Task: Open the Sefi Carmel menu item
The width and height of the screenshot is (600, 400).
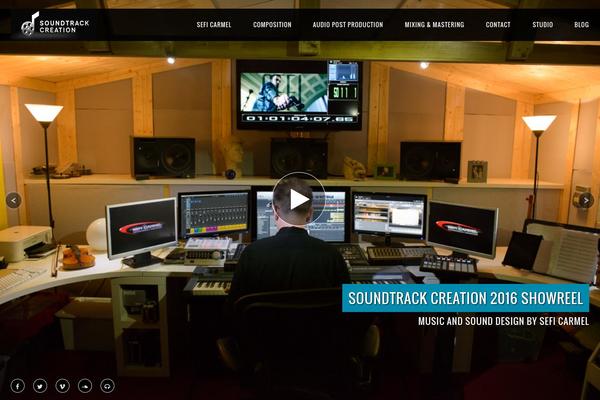Action: coord(214,25)
